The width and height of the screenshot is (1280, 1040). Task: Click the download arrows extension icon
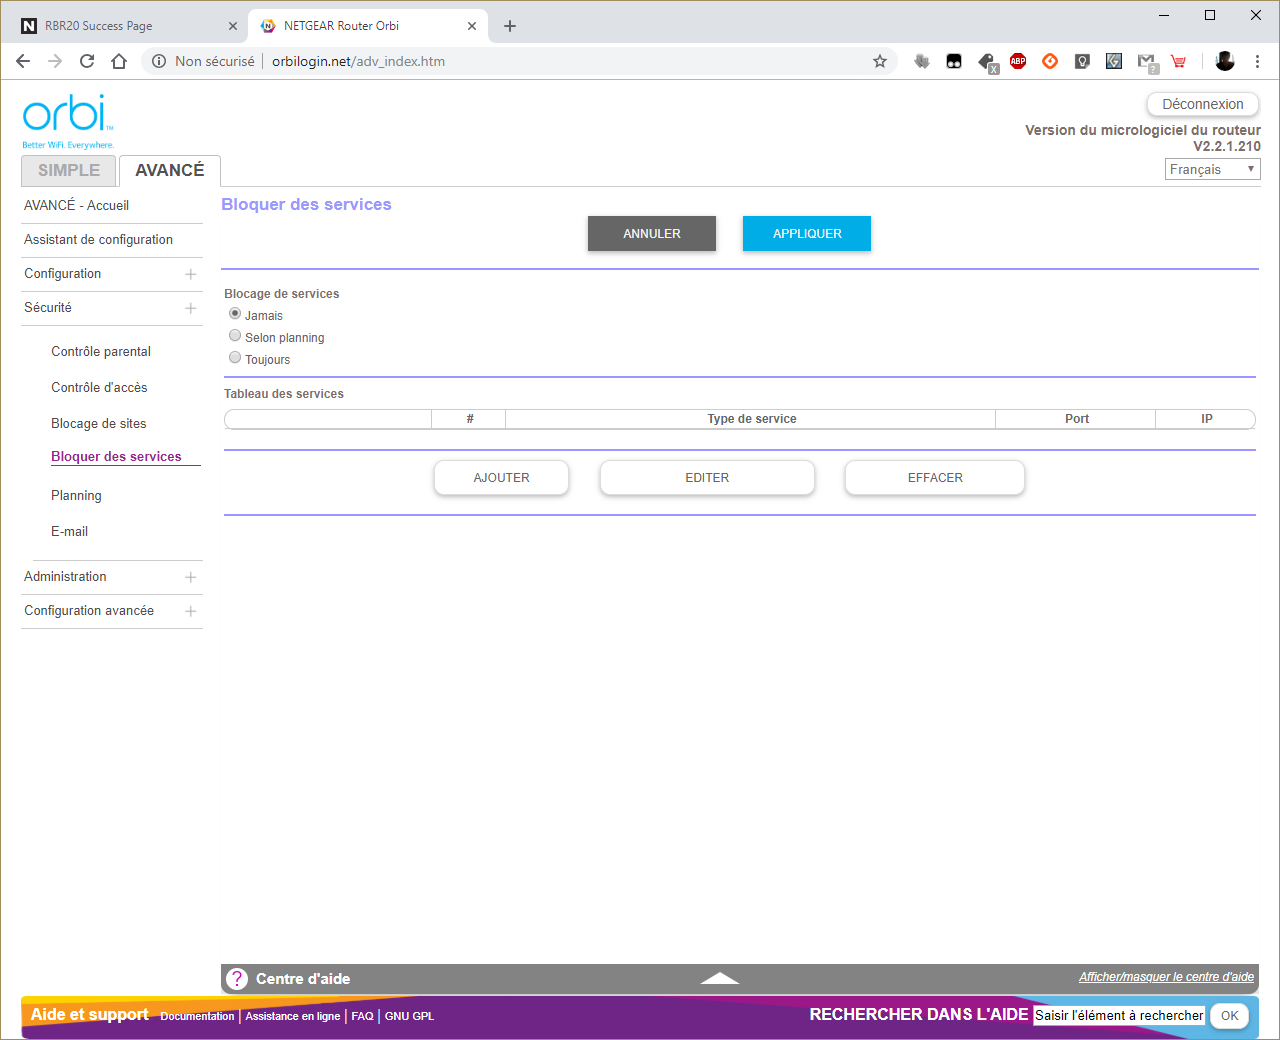922,61
